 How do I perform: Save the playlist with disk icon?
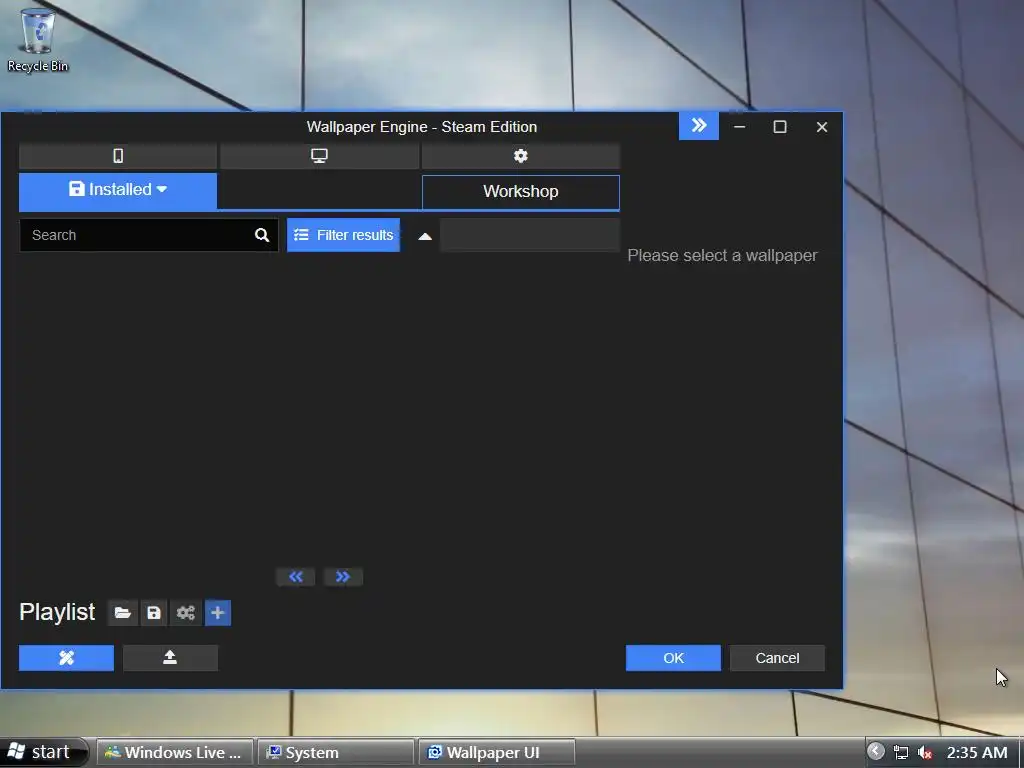pyautogui.click(x=154, y=613)
